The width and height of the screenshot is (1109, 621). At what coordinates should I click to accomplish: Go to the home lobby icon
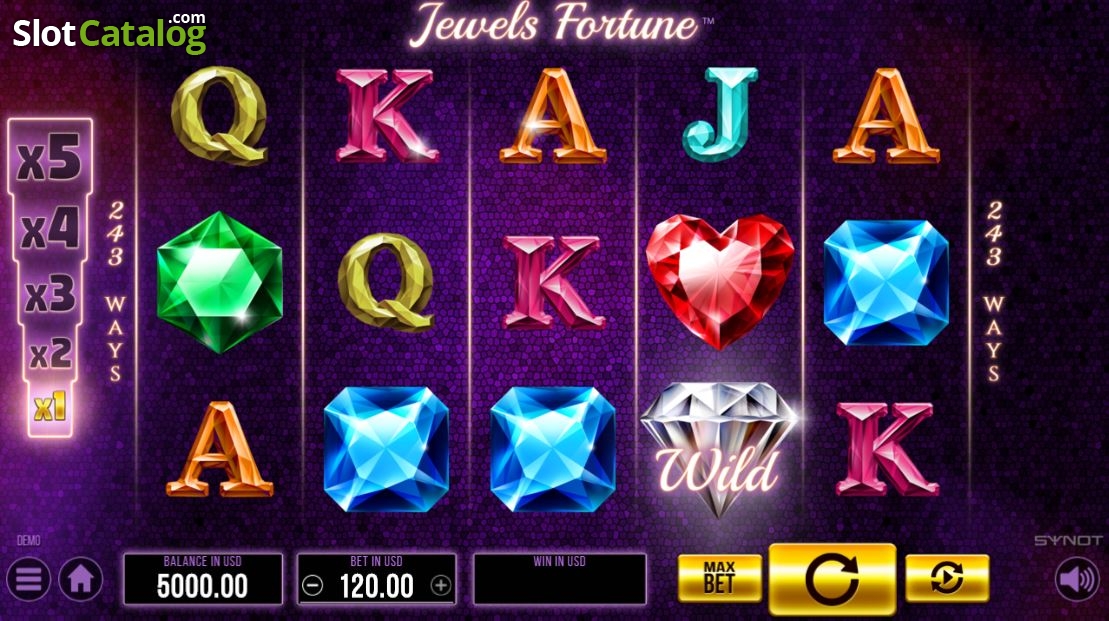click(81, 579)
